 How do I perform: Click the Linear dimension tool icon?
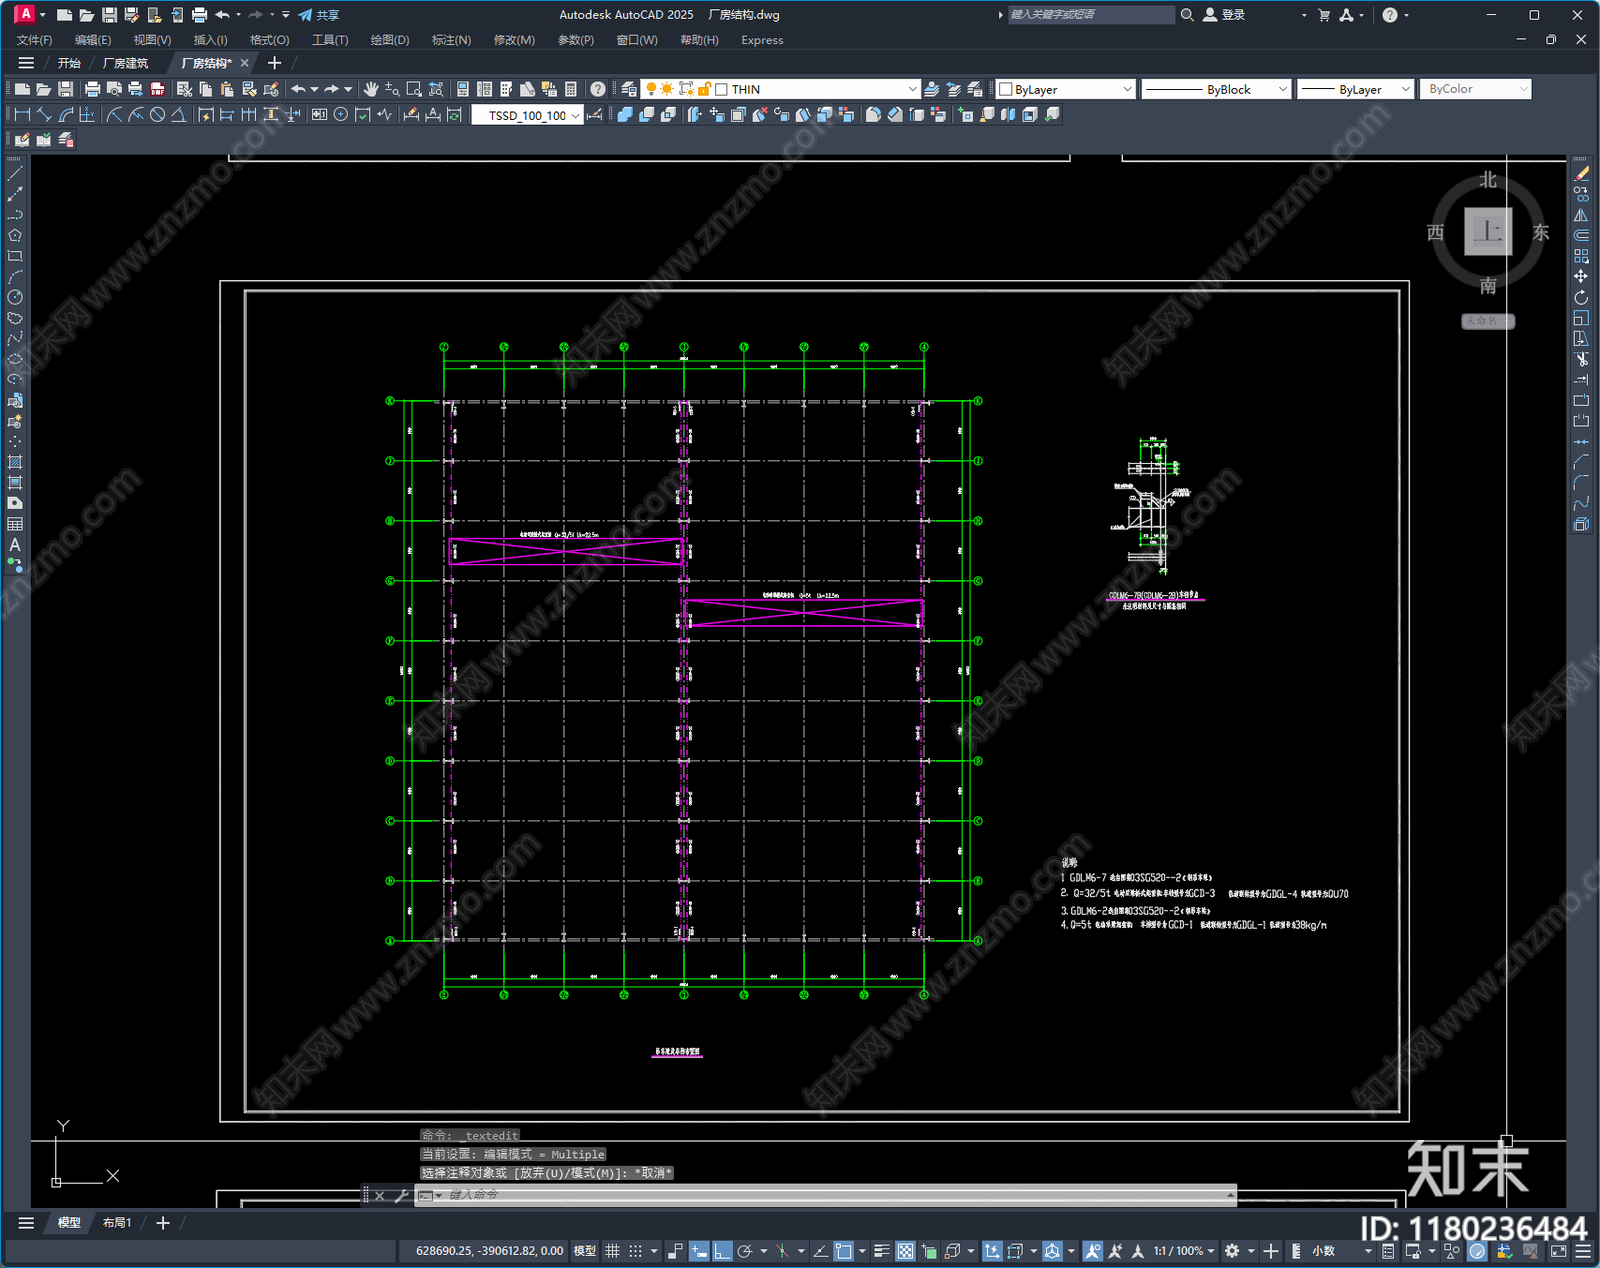(22, 115)
